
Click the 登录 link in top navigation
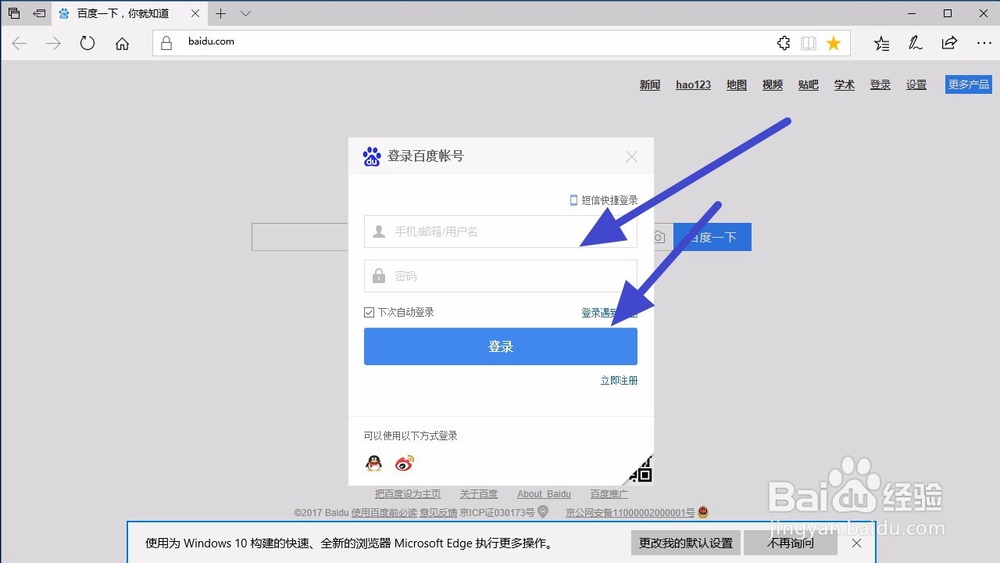click(x=880, y=85)
